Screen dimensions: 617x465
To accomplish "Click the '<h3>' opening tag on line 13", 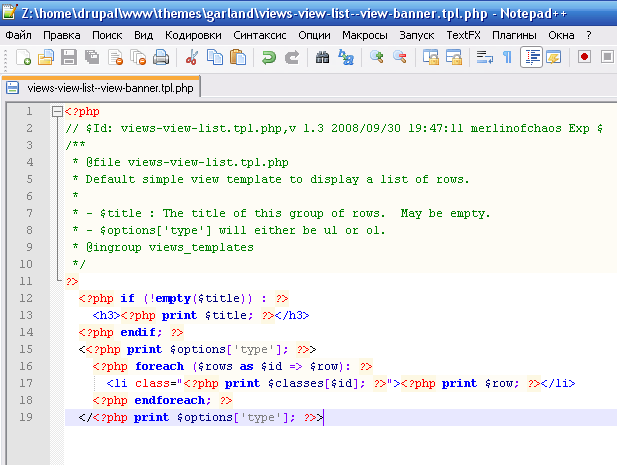I will click(x=106, y=316).
